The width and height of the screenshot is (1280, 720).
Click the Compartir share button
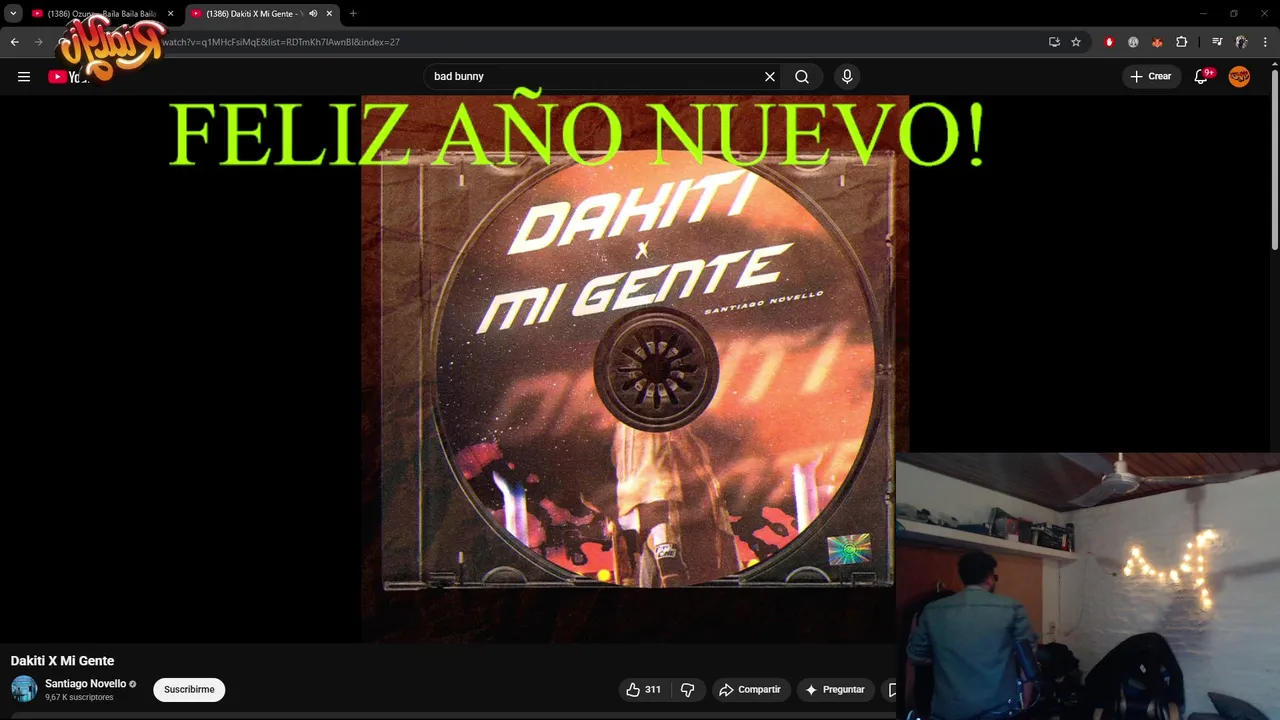(x=751, y=689)
